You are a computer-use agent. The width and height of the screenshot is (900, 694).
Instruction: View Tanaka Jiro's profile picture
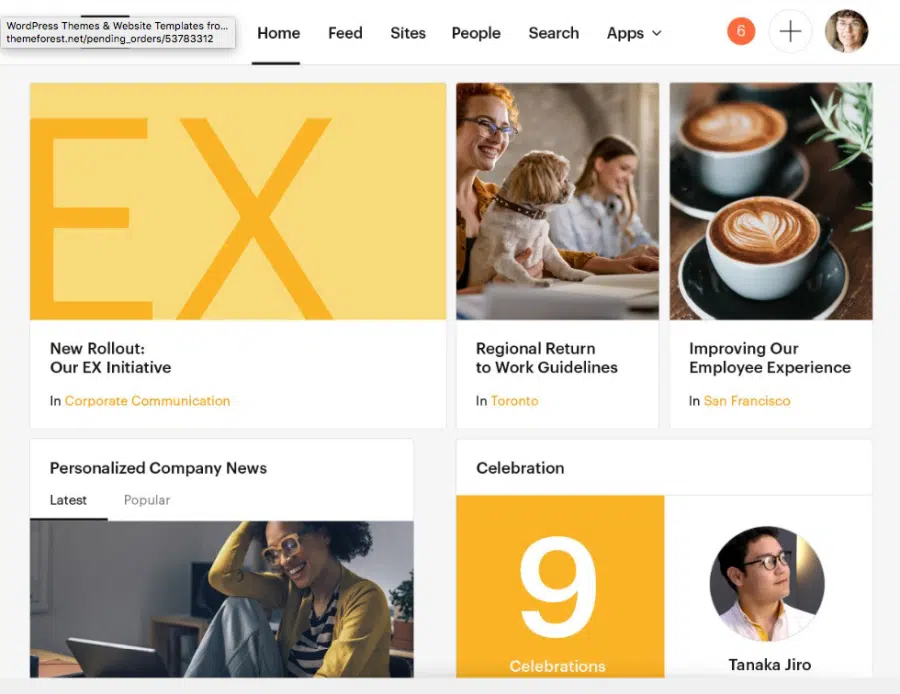(767, 583)
